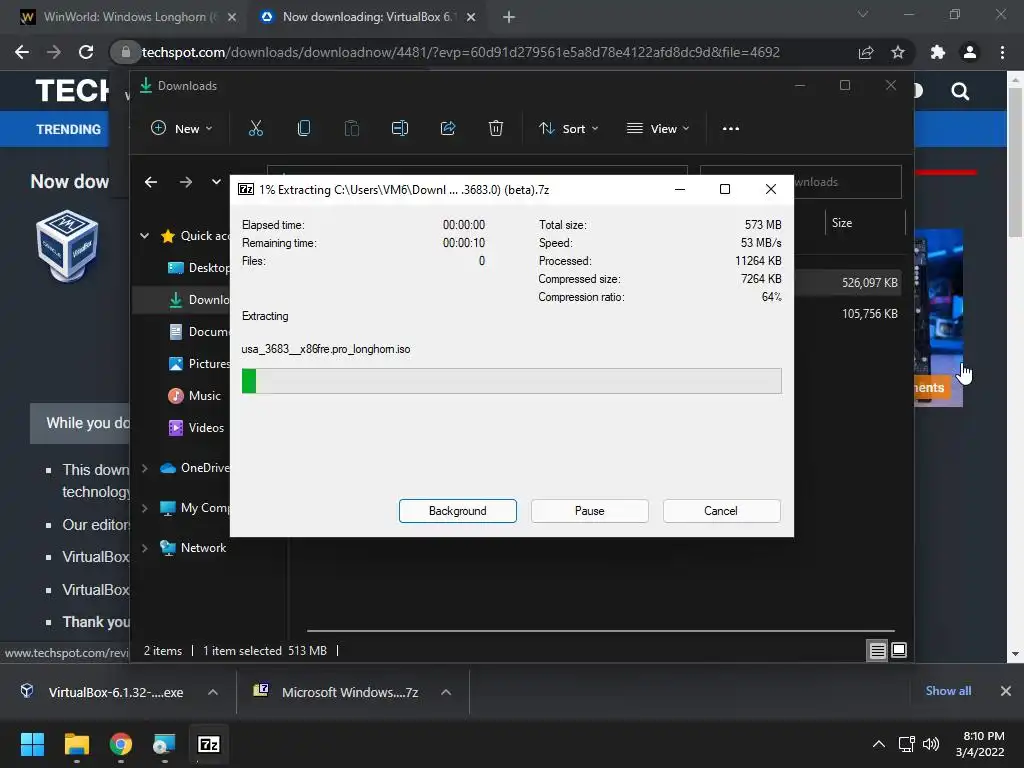This screenshot has height=768, width=1024.
Task: Click the 7-Zip taskbar icon
Action: pyautogui.click(x=209, y=744)
